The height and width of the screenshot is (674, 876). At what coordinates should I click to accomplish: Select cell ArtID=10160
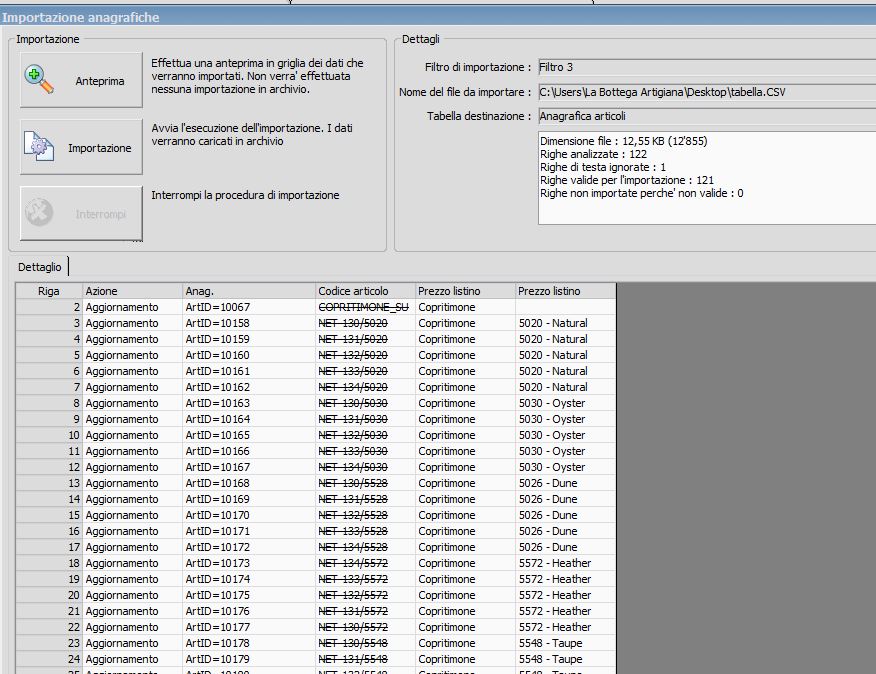(249, 355)
